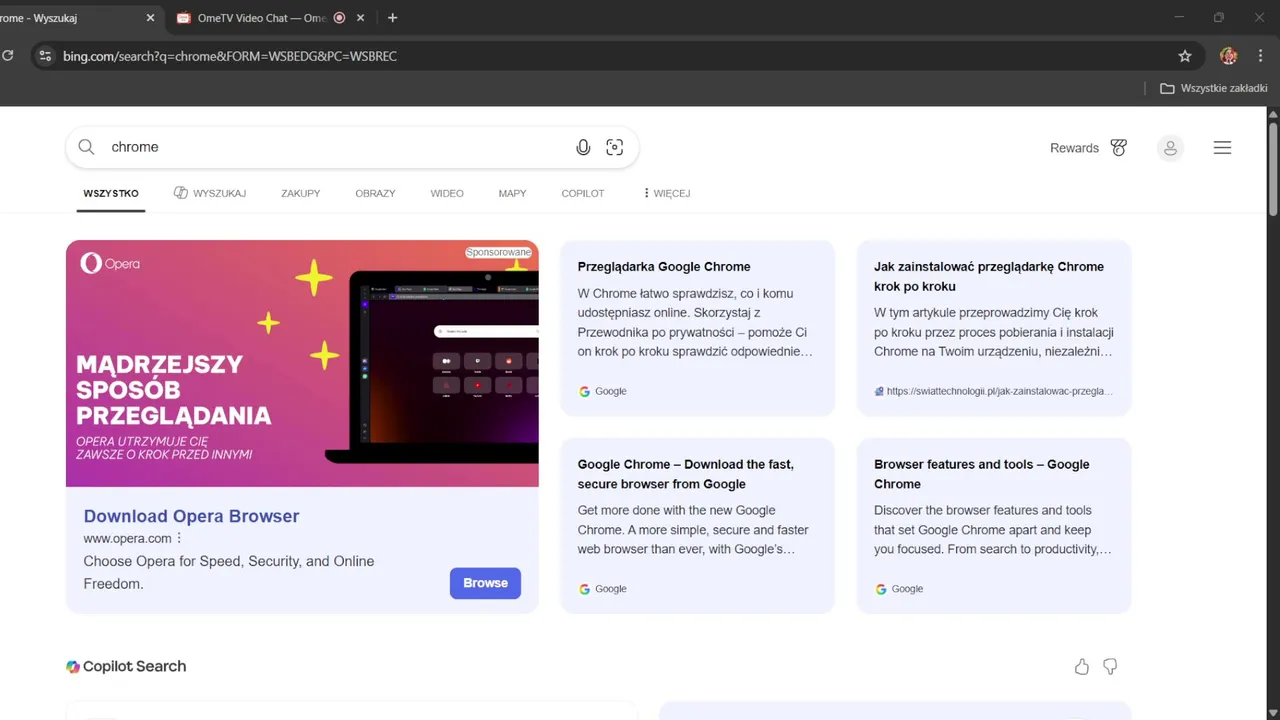Switch to the Obrazy tab
This screenshot has height=720, width=1280.
click(x=375, y=193)
